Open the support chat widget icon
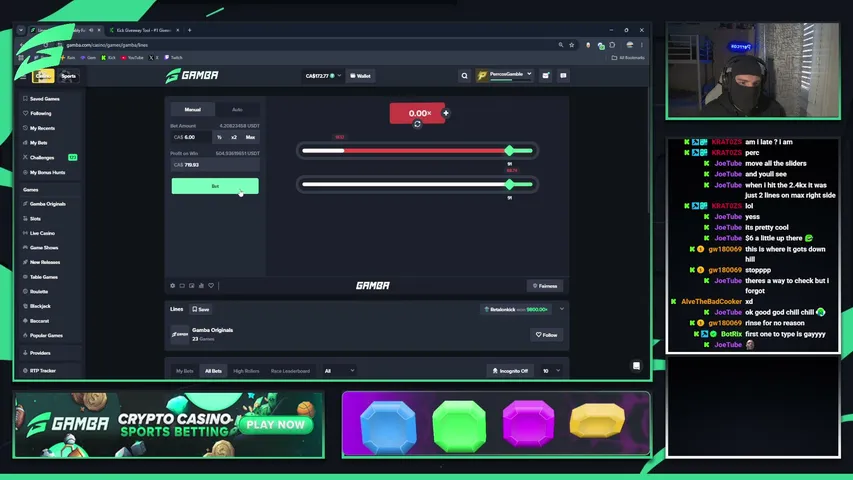The width and height of the screenshot is (853, 480). coord(636,366)
